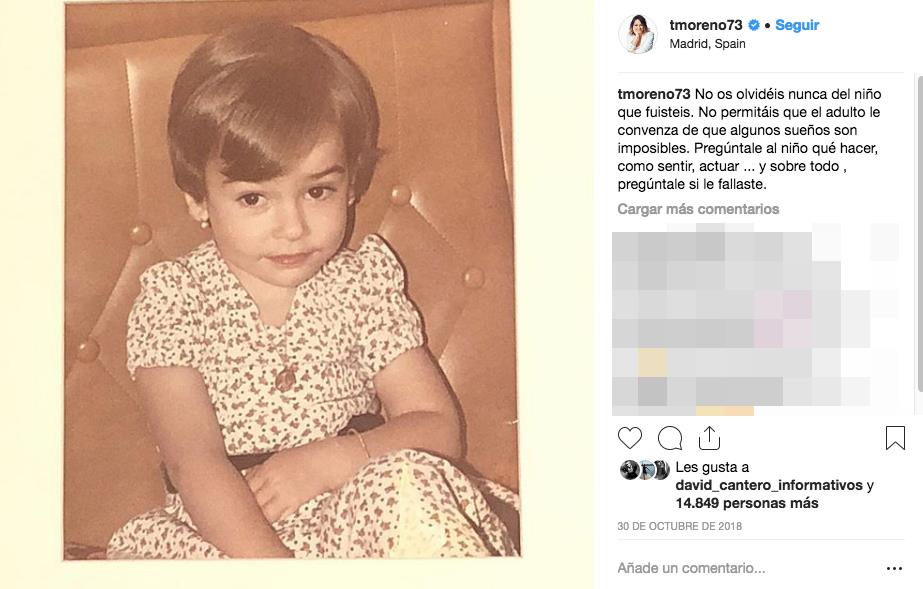
Task: View the liker avatars beside Les gusta a
Action: click(x=645, y=470)
